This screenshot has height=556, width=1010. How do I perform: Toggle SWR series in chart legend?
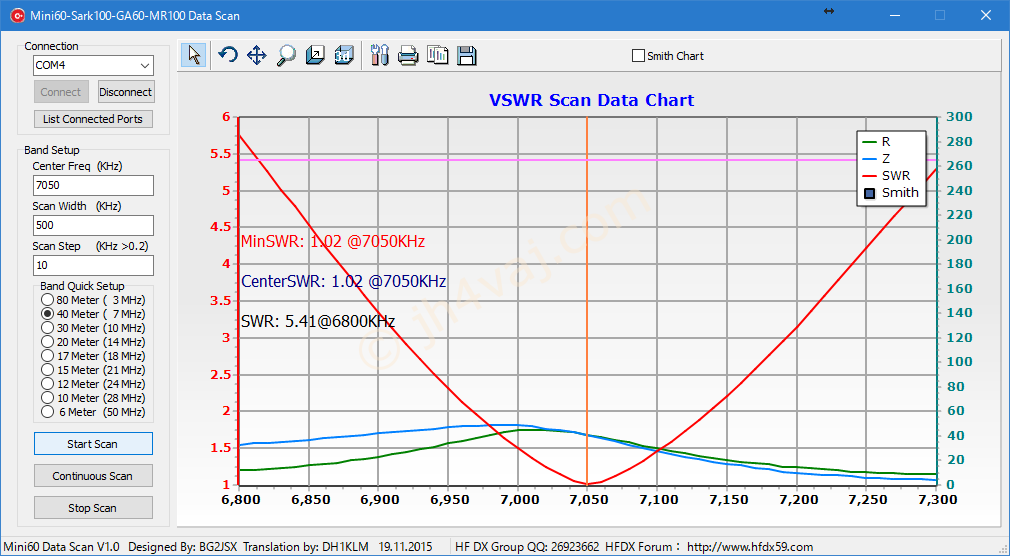point(886,175)
